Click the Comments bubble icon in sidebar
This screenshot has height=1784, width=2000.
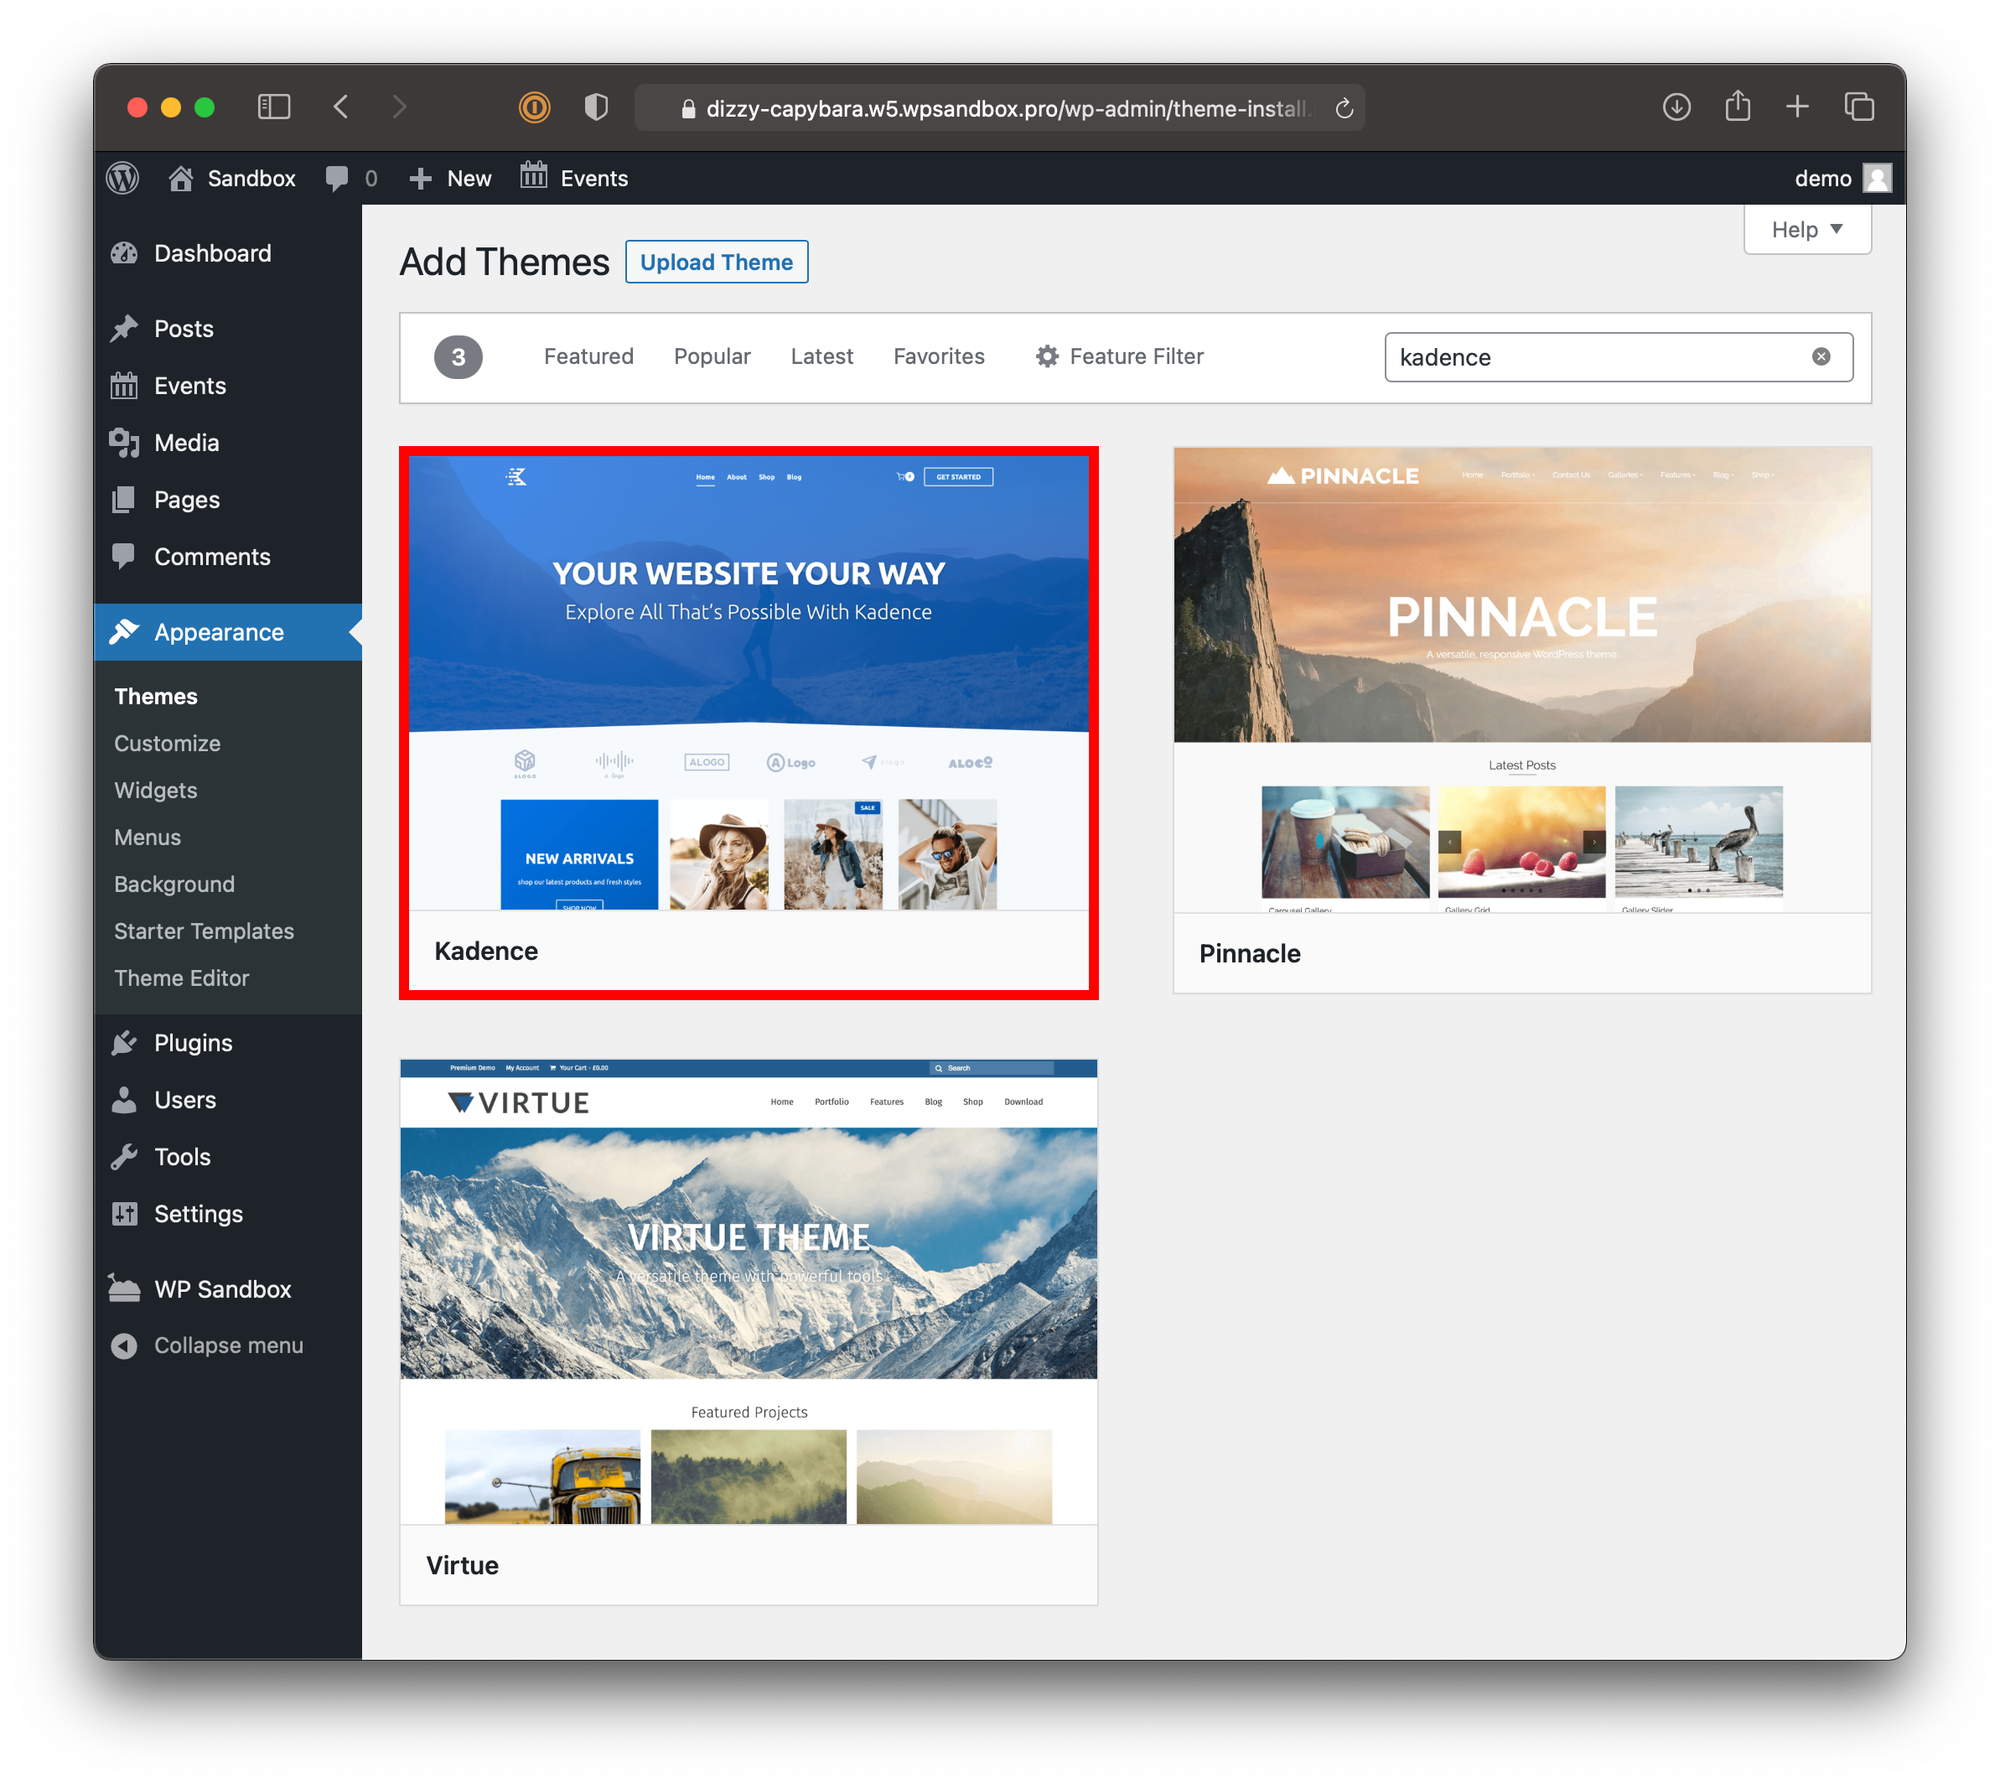pyautogui.click(x=125, y=556)
